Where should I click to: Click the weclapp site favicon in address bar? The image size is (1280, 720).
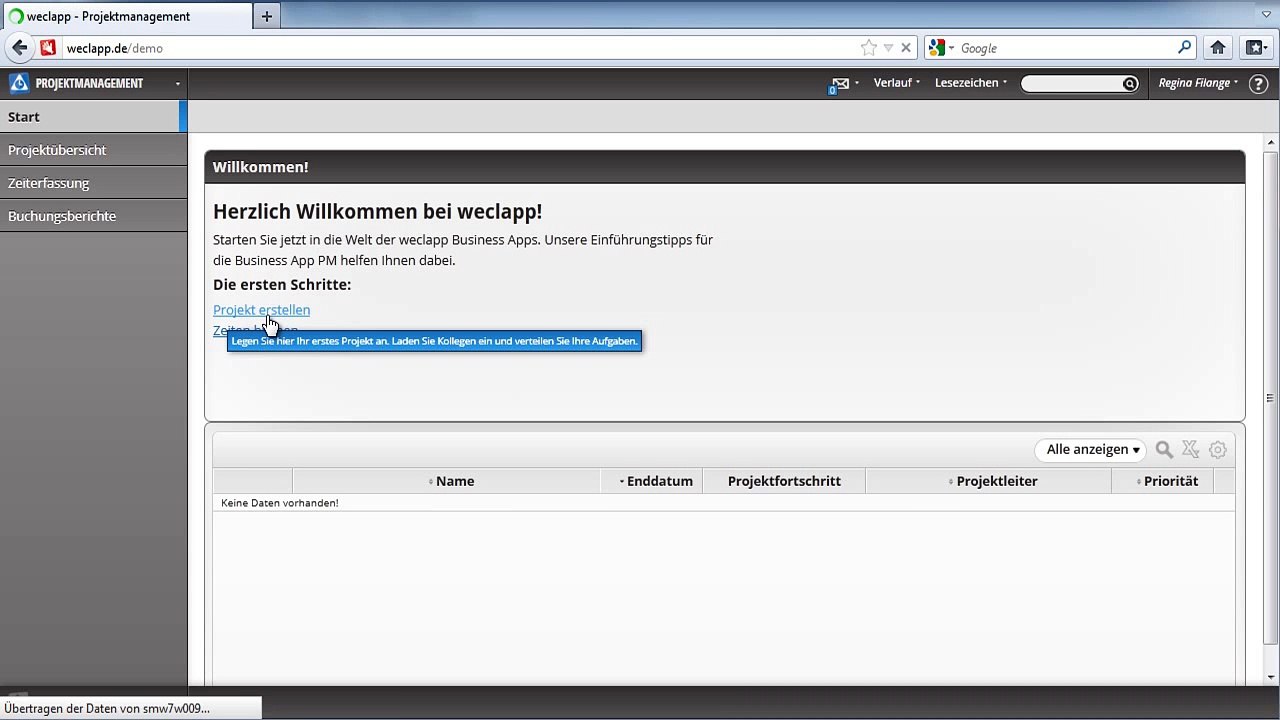pyautogui.click(x=48, y=47)
